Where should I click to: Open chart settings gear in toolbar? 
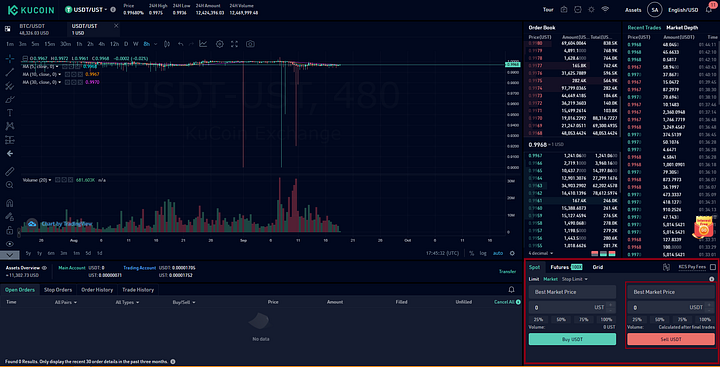(219, 44)
